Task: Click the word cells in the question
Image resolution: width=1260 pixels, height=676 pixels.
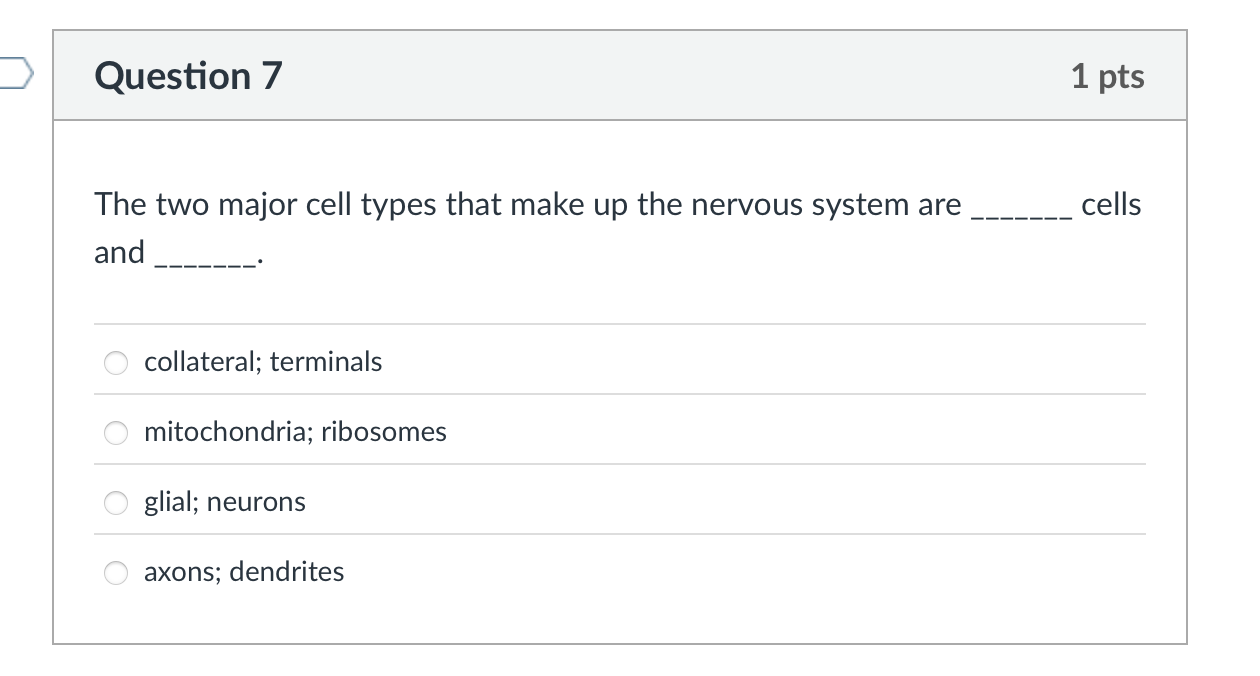Action: point(1112,203)
